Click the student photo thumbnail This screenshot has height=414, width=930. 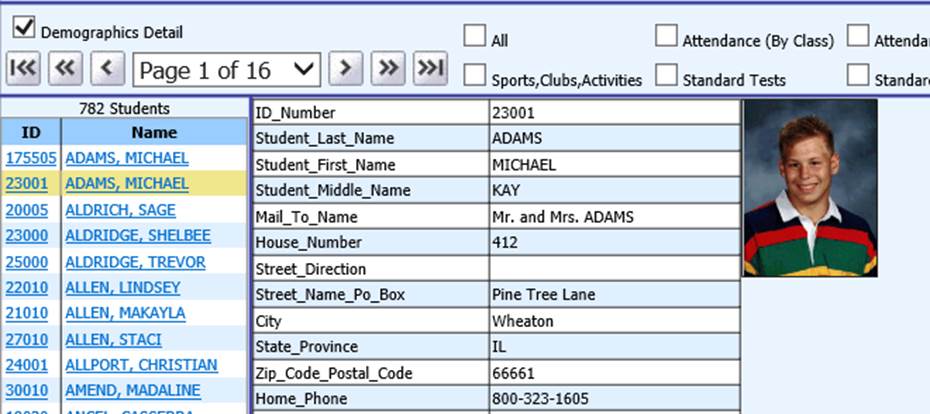pos(810,187)
